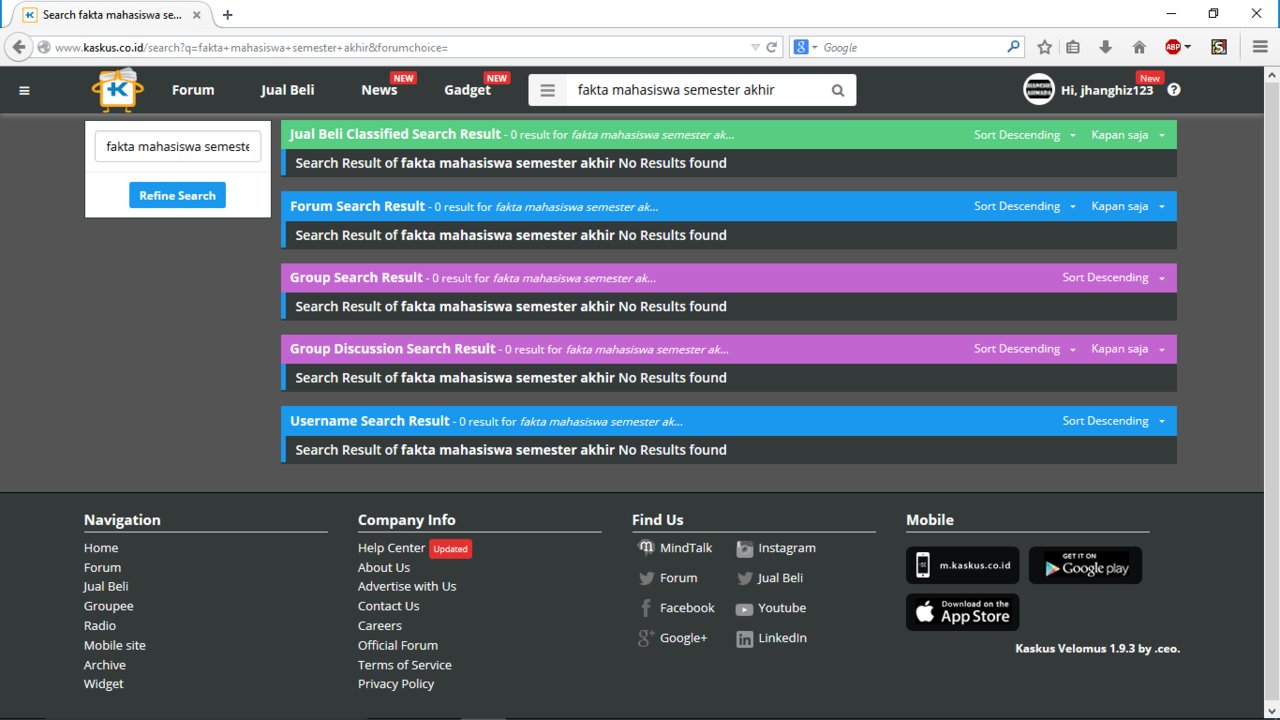
Task: Show browser bookmarks list icon
Action: tap(1073, 47)
